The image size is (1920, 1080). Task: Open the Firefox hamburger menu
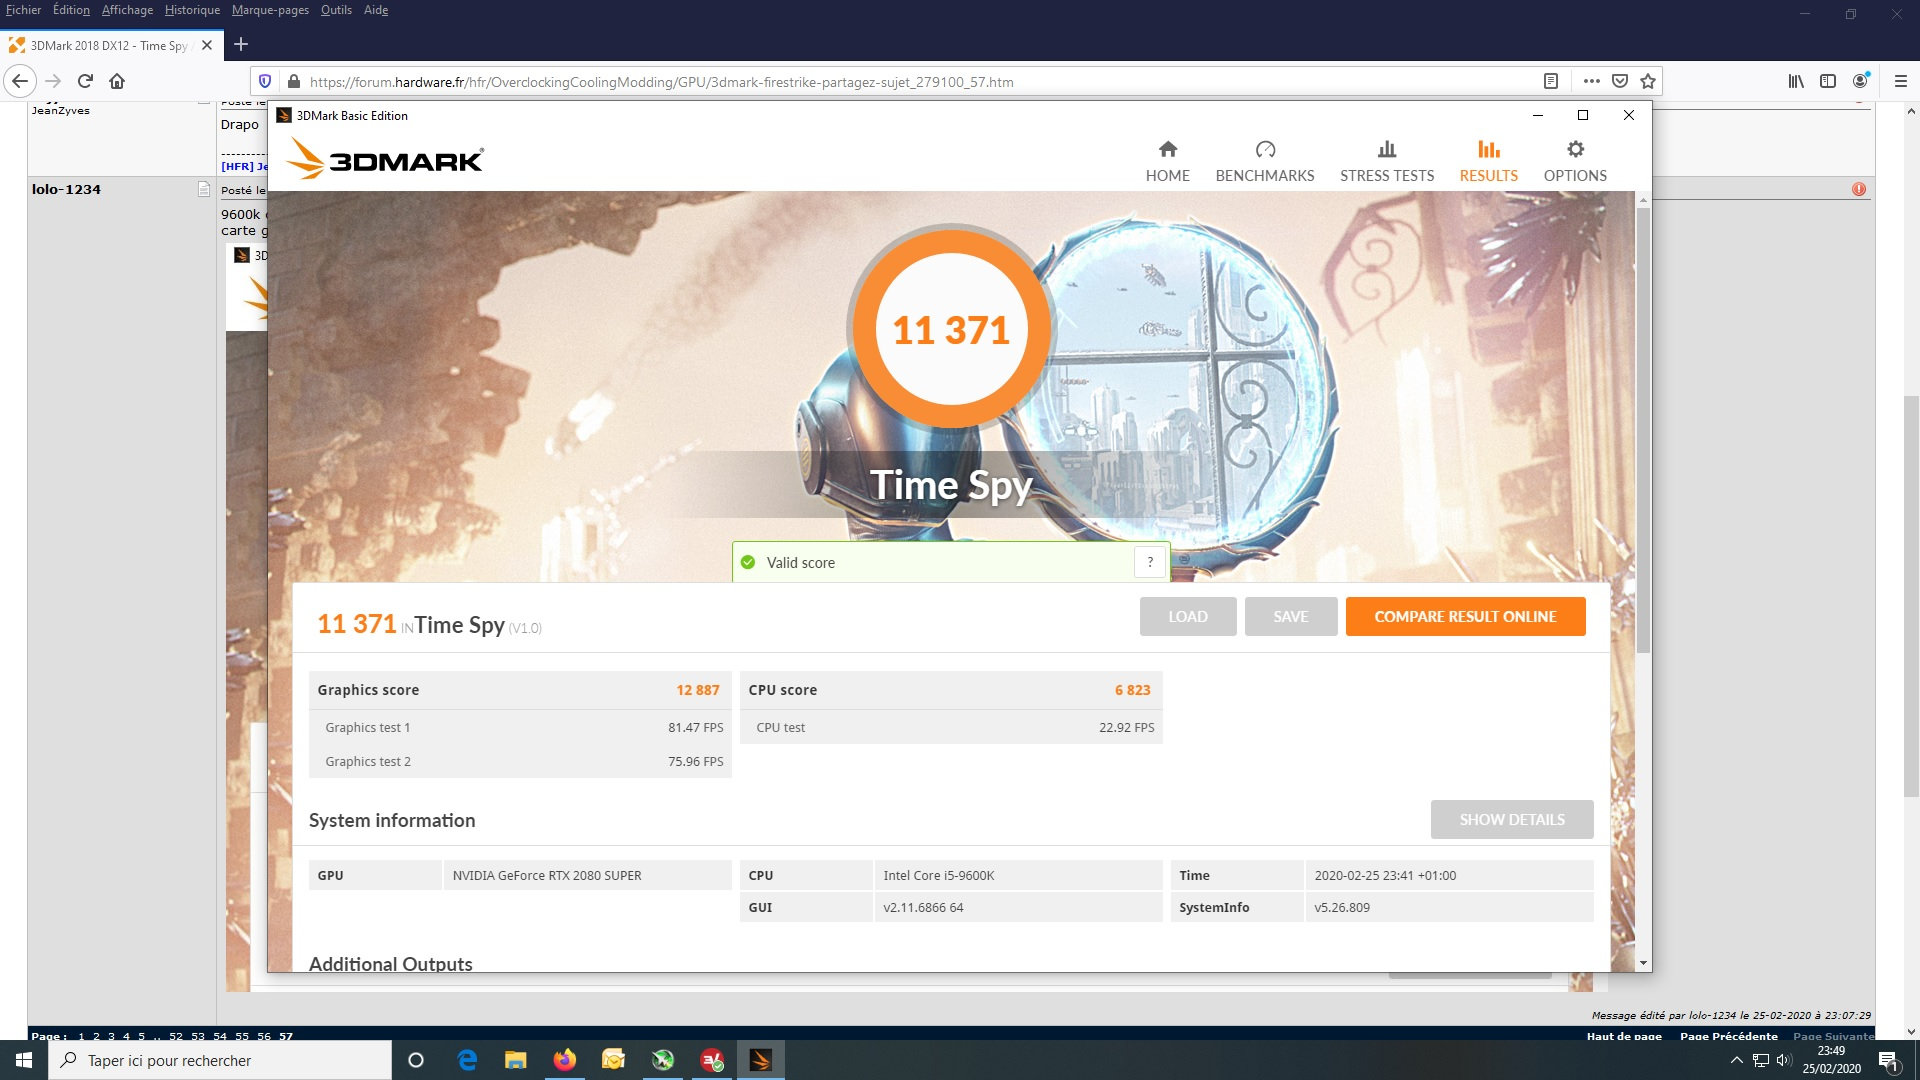[x=1900, y=81]
